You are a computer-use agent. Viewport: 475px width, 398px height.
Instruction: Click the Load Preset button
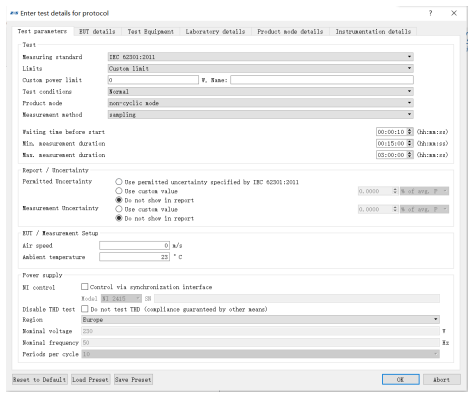point(90,379)
